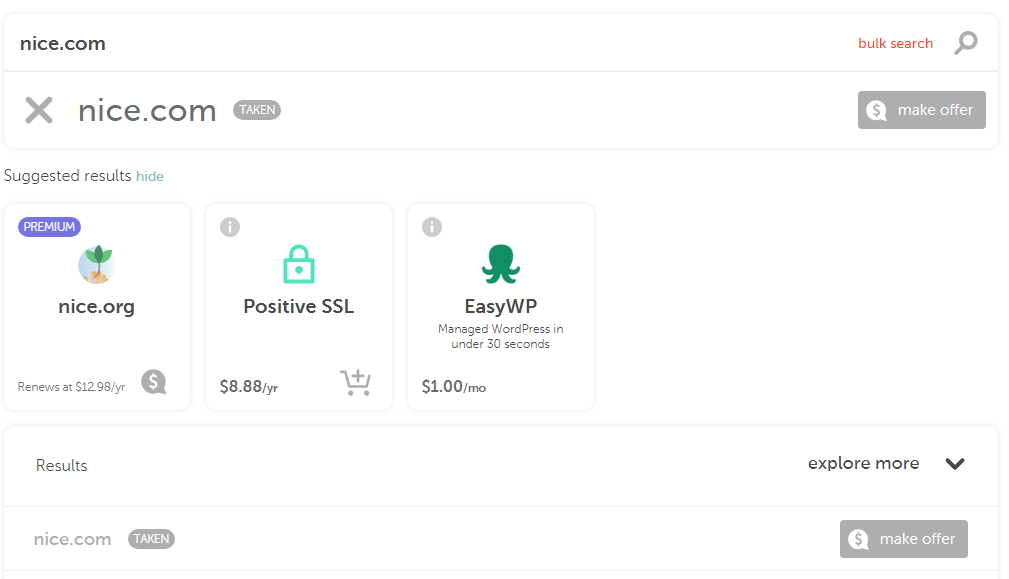
Task: Click dollar offer icon on nice.org card
Action: click(x=154, y=382)
